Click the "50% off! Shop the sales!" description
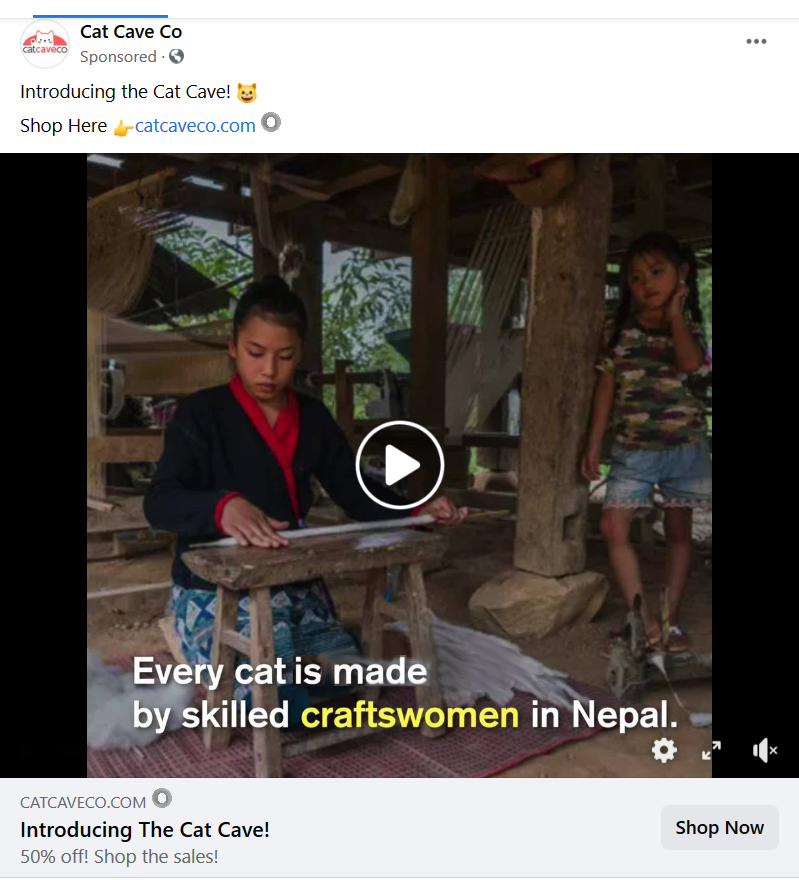 coord(119,857)
